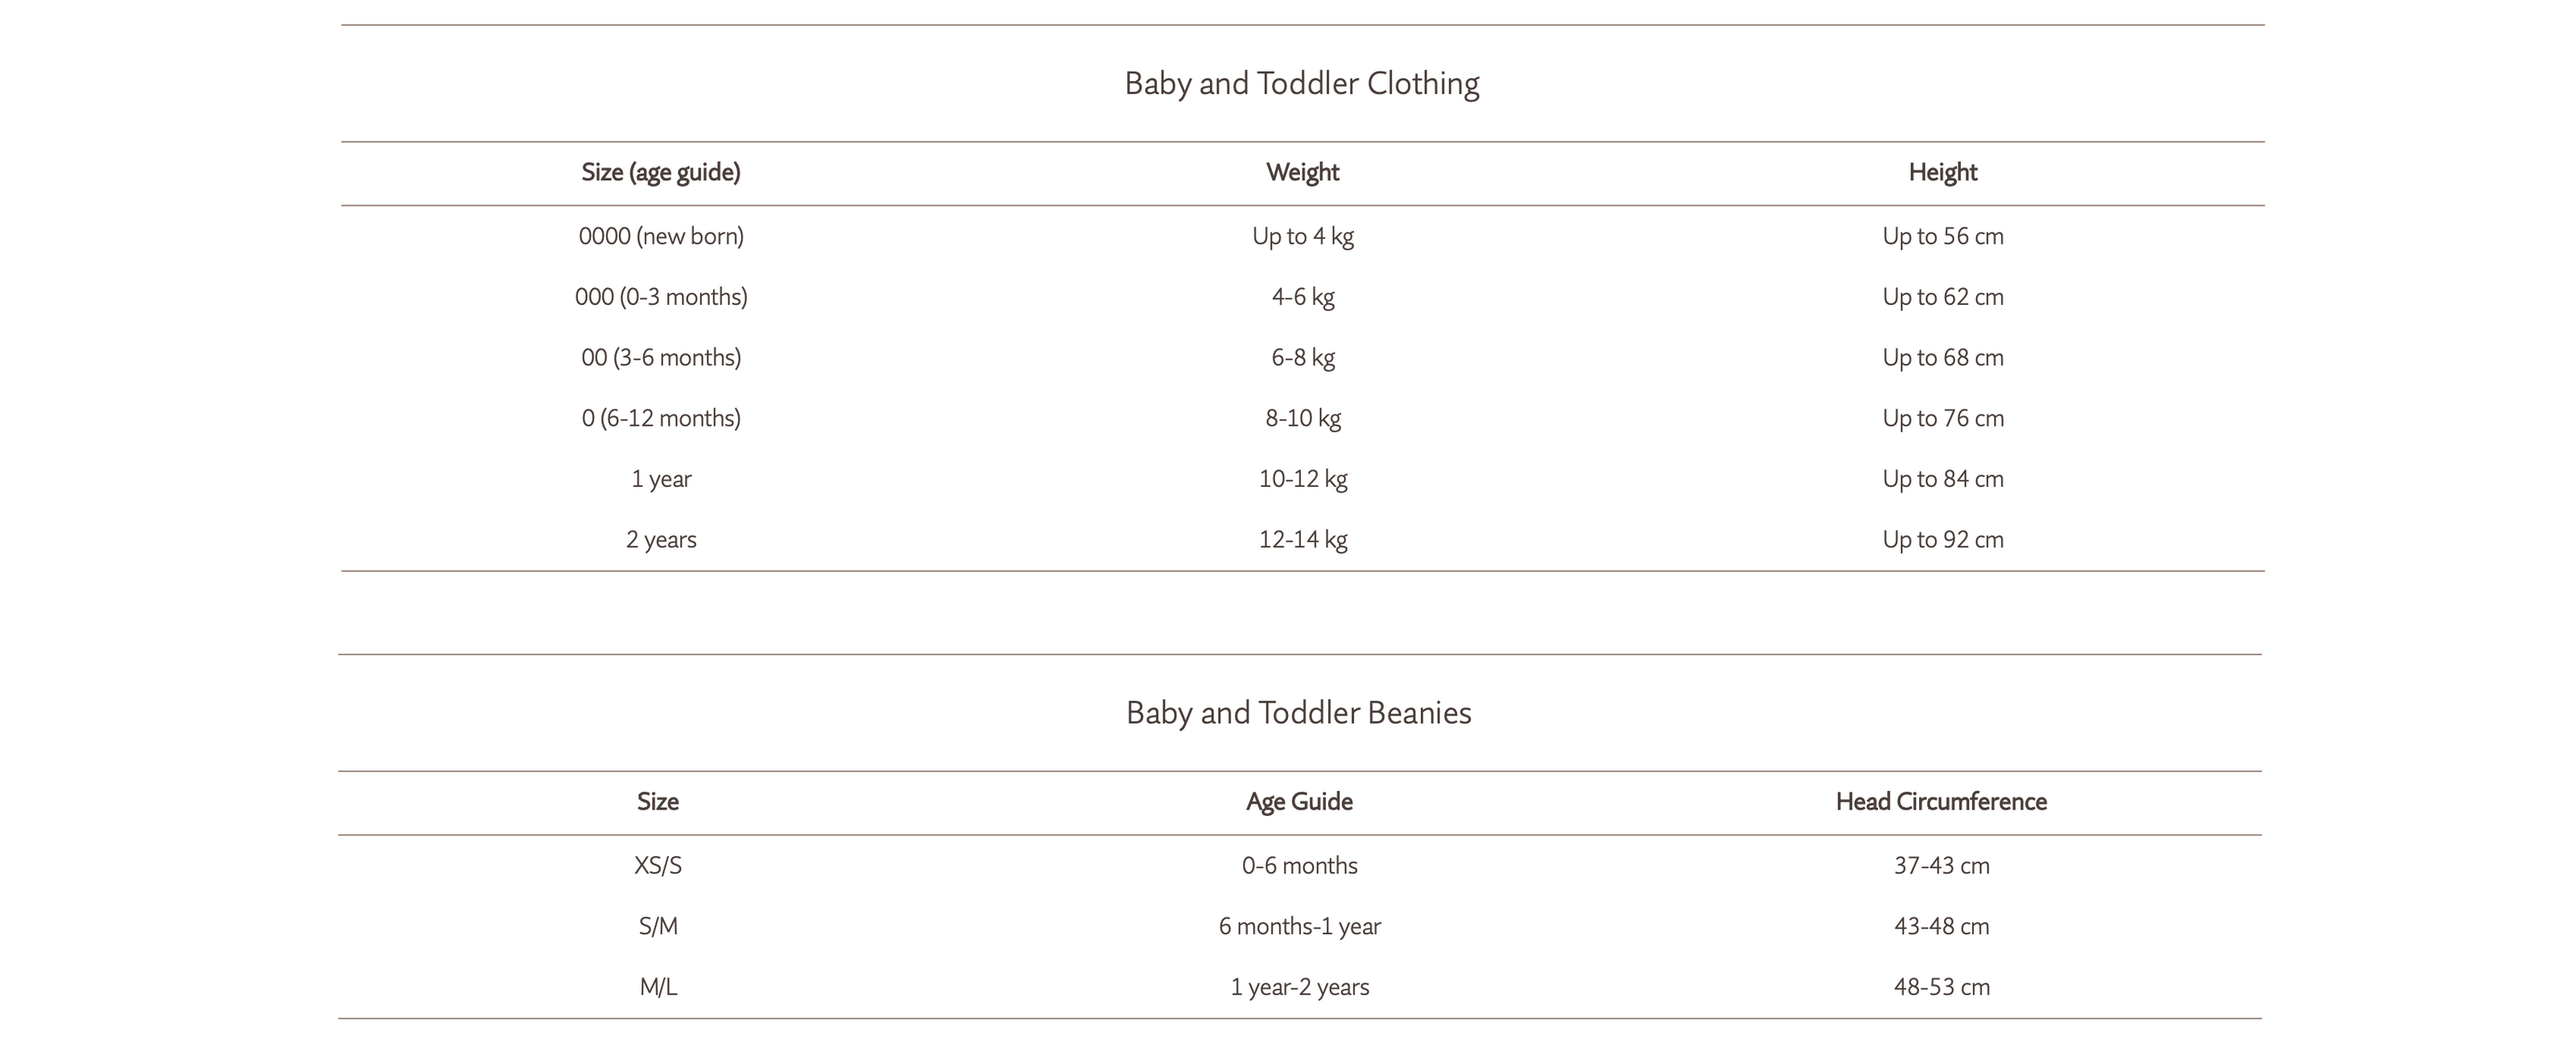Select the Up to 56 cm height

click(1942, 237)
